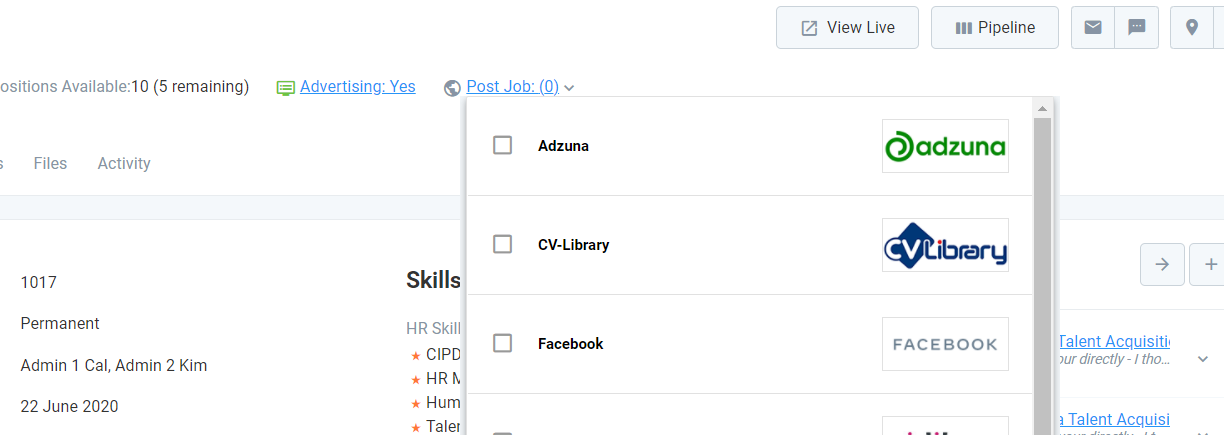Click the globe icon beside Post Job

(x=452, y=88)
